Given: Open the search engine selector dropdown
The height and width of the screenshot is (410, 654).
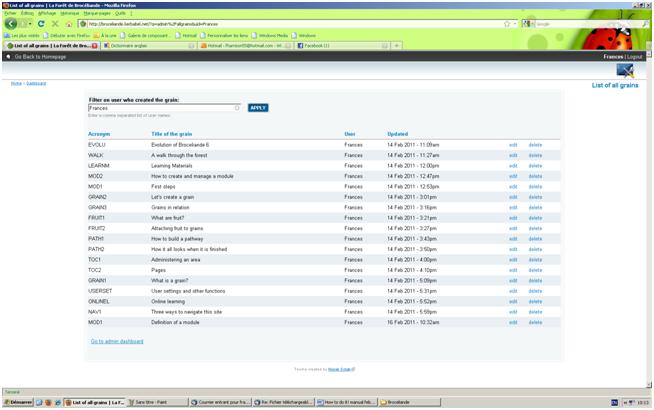Looking at the screenshot, I should click(527, 24).
